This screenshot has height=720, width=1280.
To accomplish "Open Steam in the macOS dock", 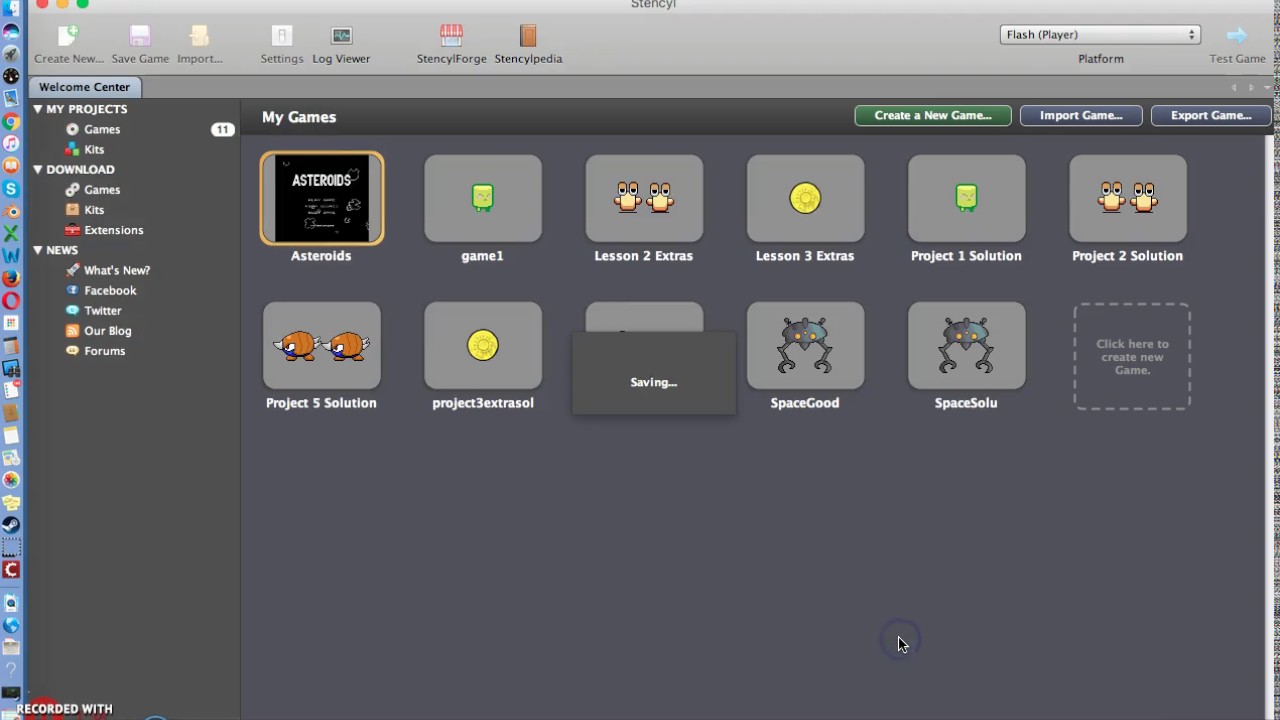I will [x=11, y=524].
